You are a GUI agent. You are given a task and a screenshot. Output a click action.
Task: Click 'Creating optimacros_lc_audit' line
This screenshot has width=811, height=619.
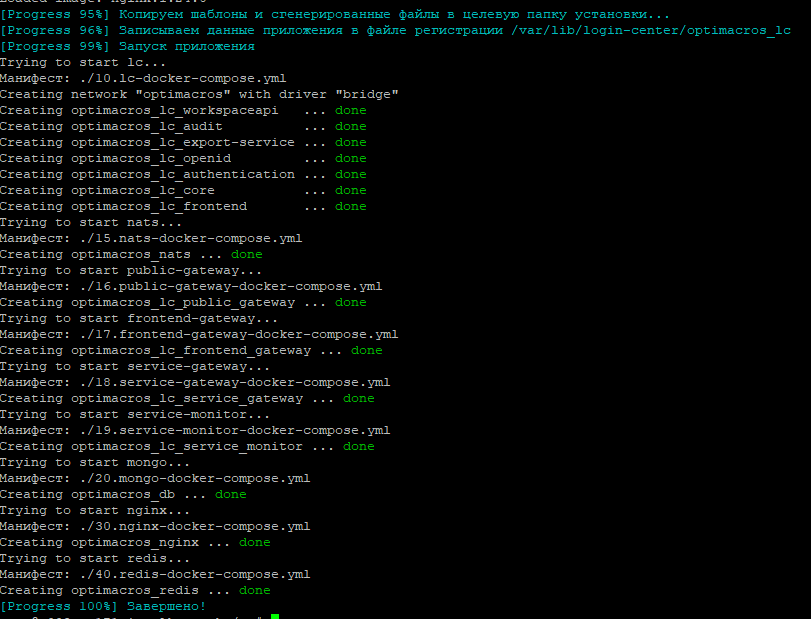183,127
